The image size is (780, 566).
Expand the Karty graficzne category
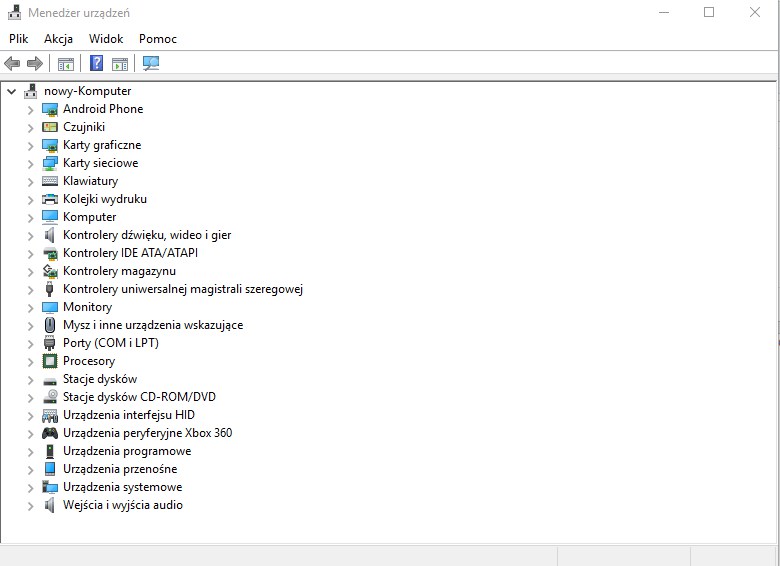(x=30, y=146)
